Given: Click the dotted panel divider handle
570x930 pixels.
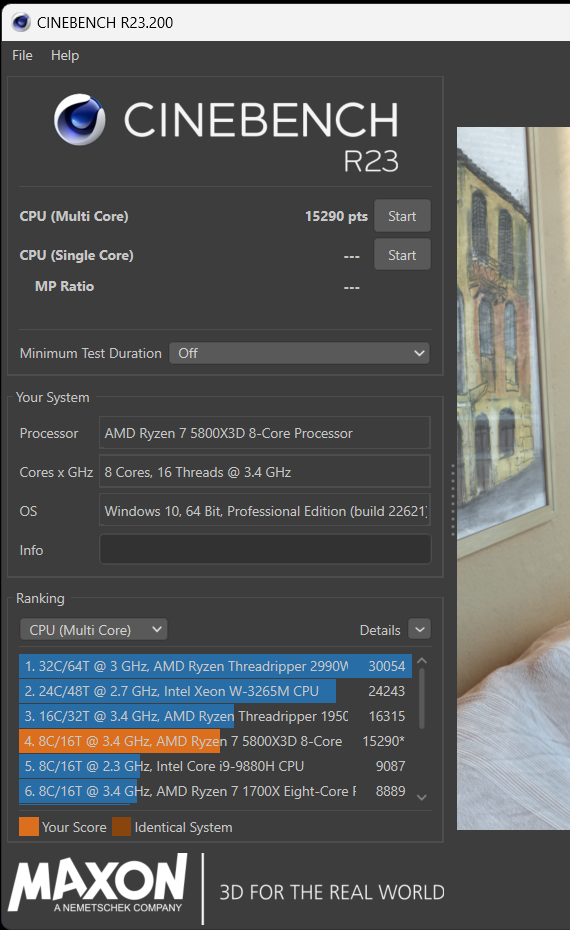Looking at the screenshot, I should click(x=453, y=500).
